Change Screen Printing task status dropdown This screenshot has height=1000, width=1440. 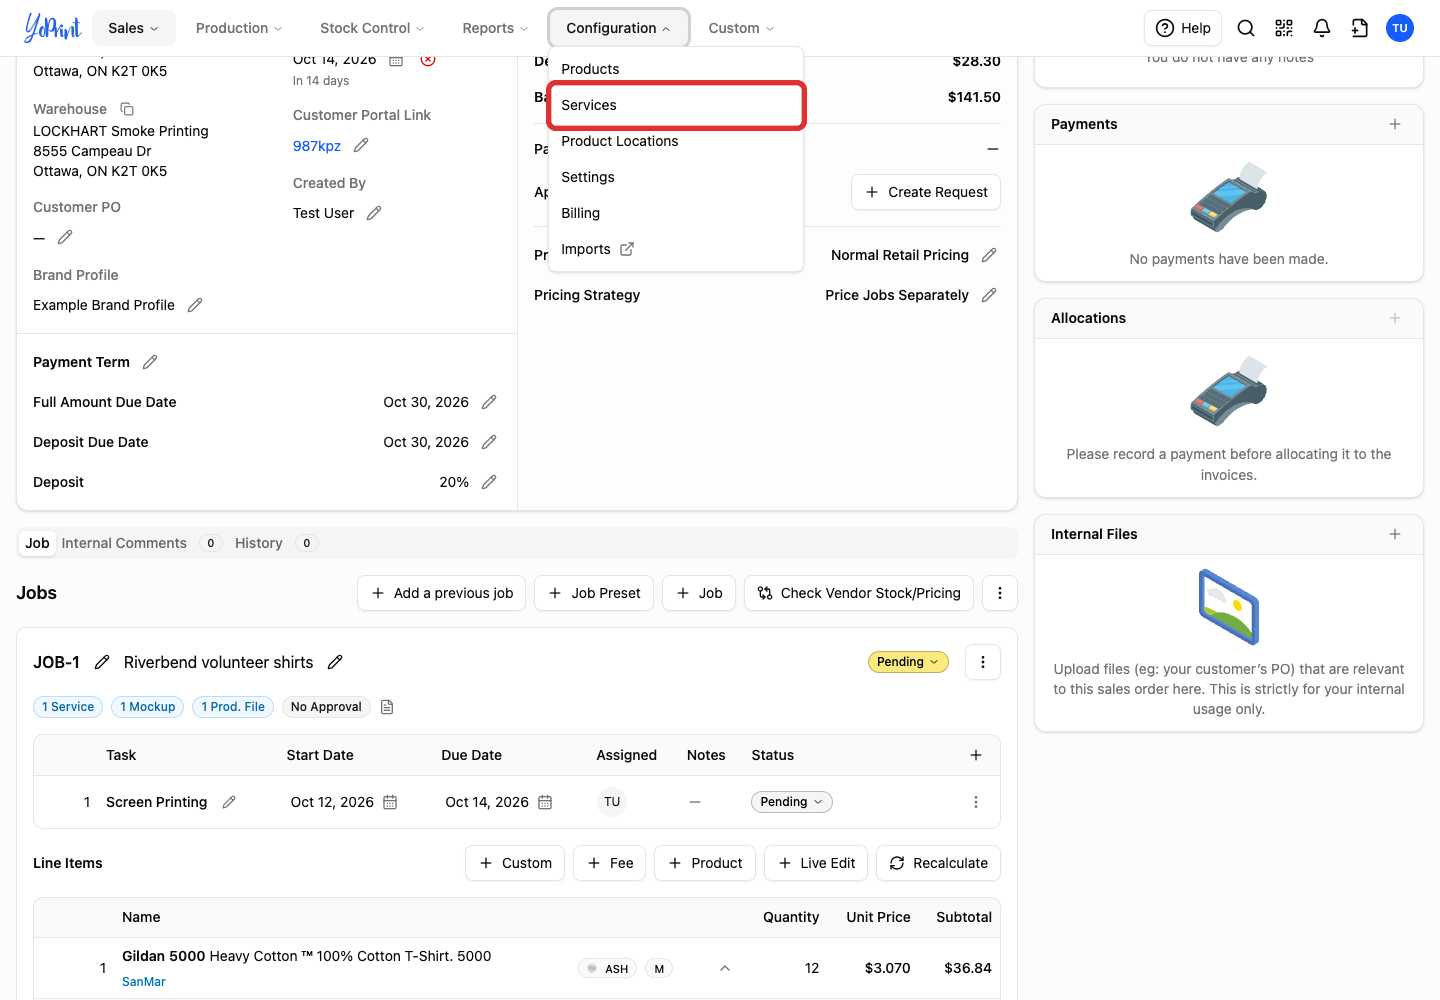(792, 802)
